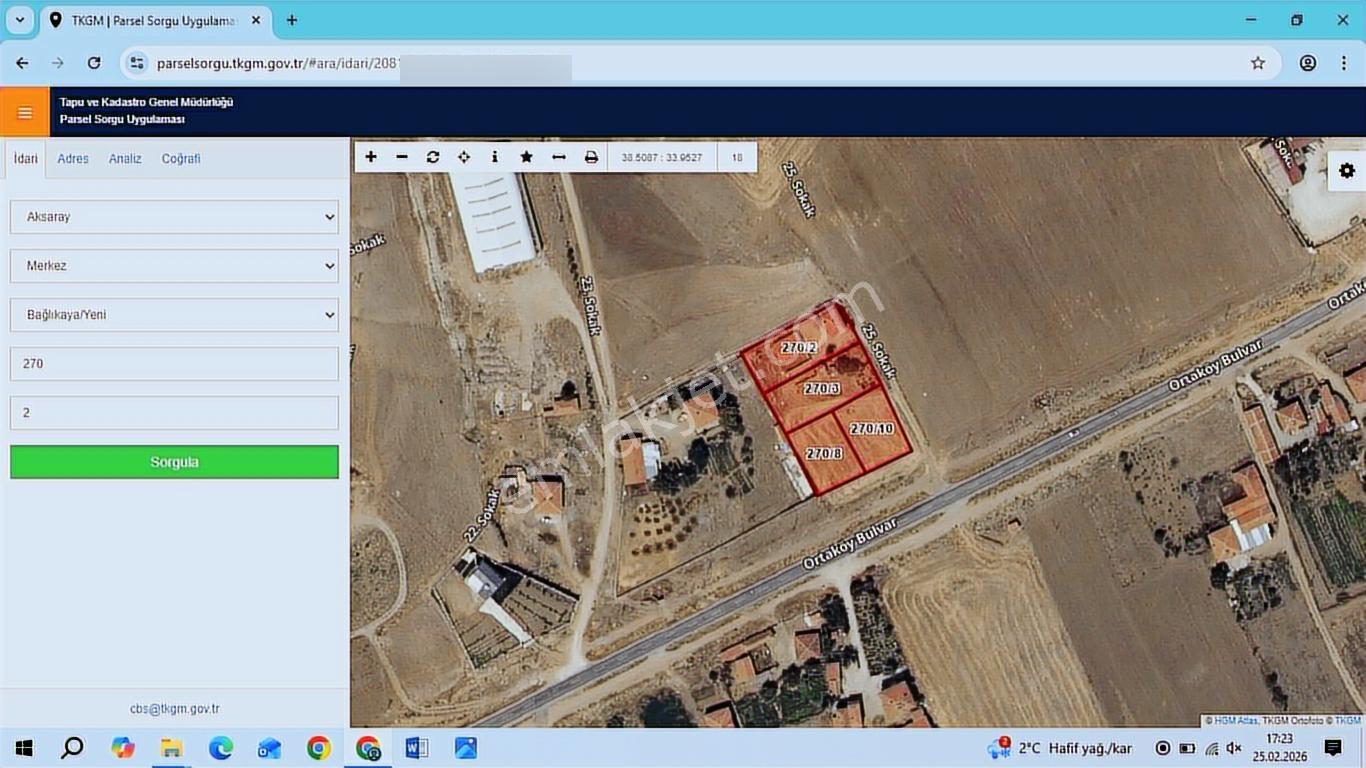Open Microsoft Edge from taskbar
This screenshot has height=768, width=1366.
220,748
